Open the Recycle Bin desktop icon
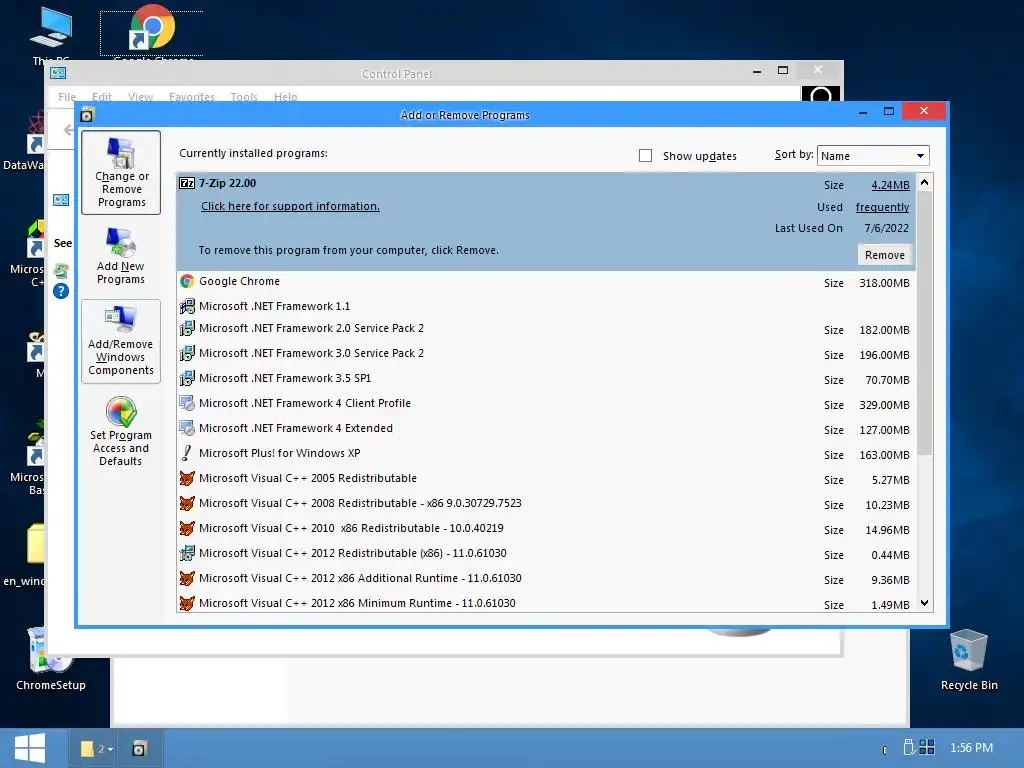 (968, 658)
